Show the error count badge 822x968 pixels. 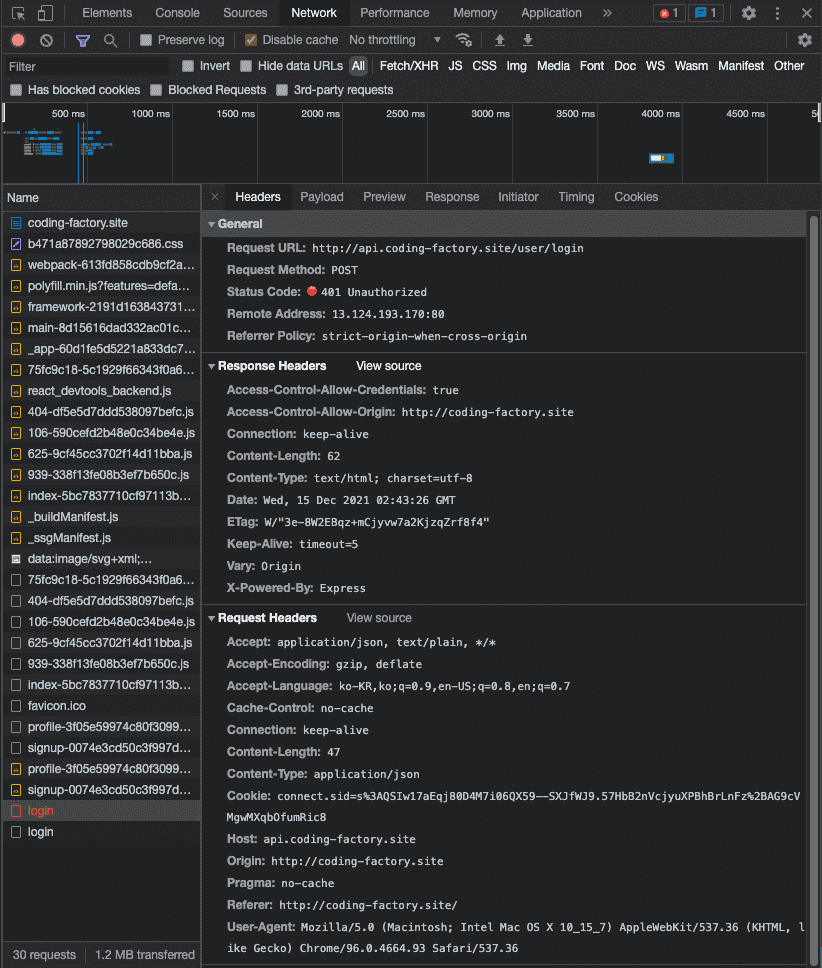[669, 13]
